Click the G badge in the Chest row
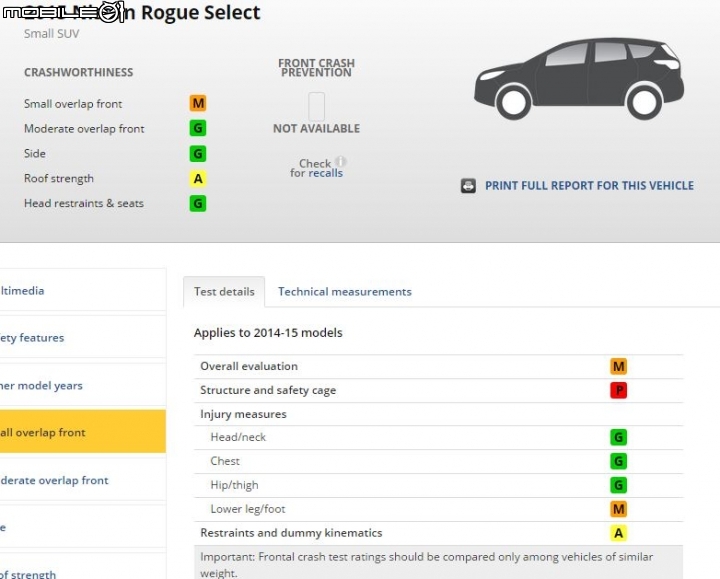The height and width of the screenshot is (579, 720). click(x=619, y=461)
